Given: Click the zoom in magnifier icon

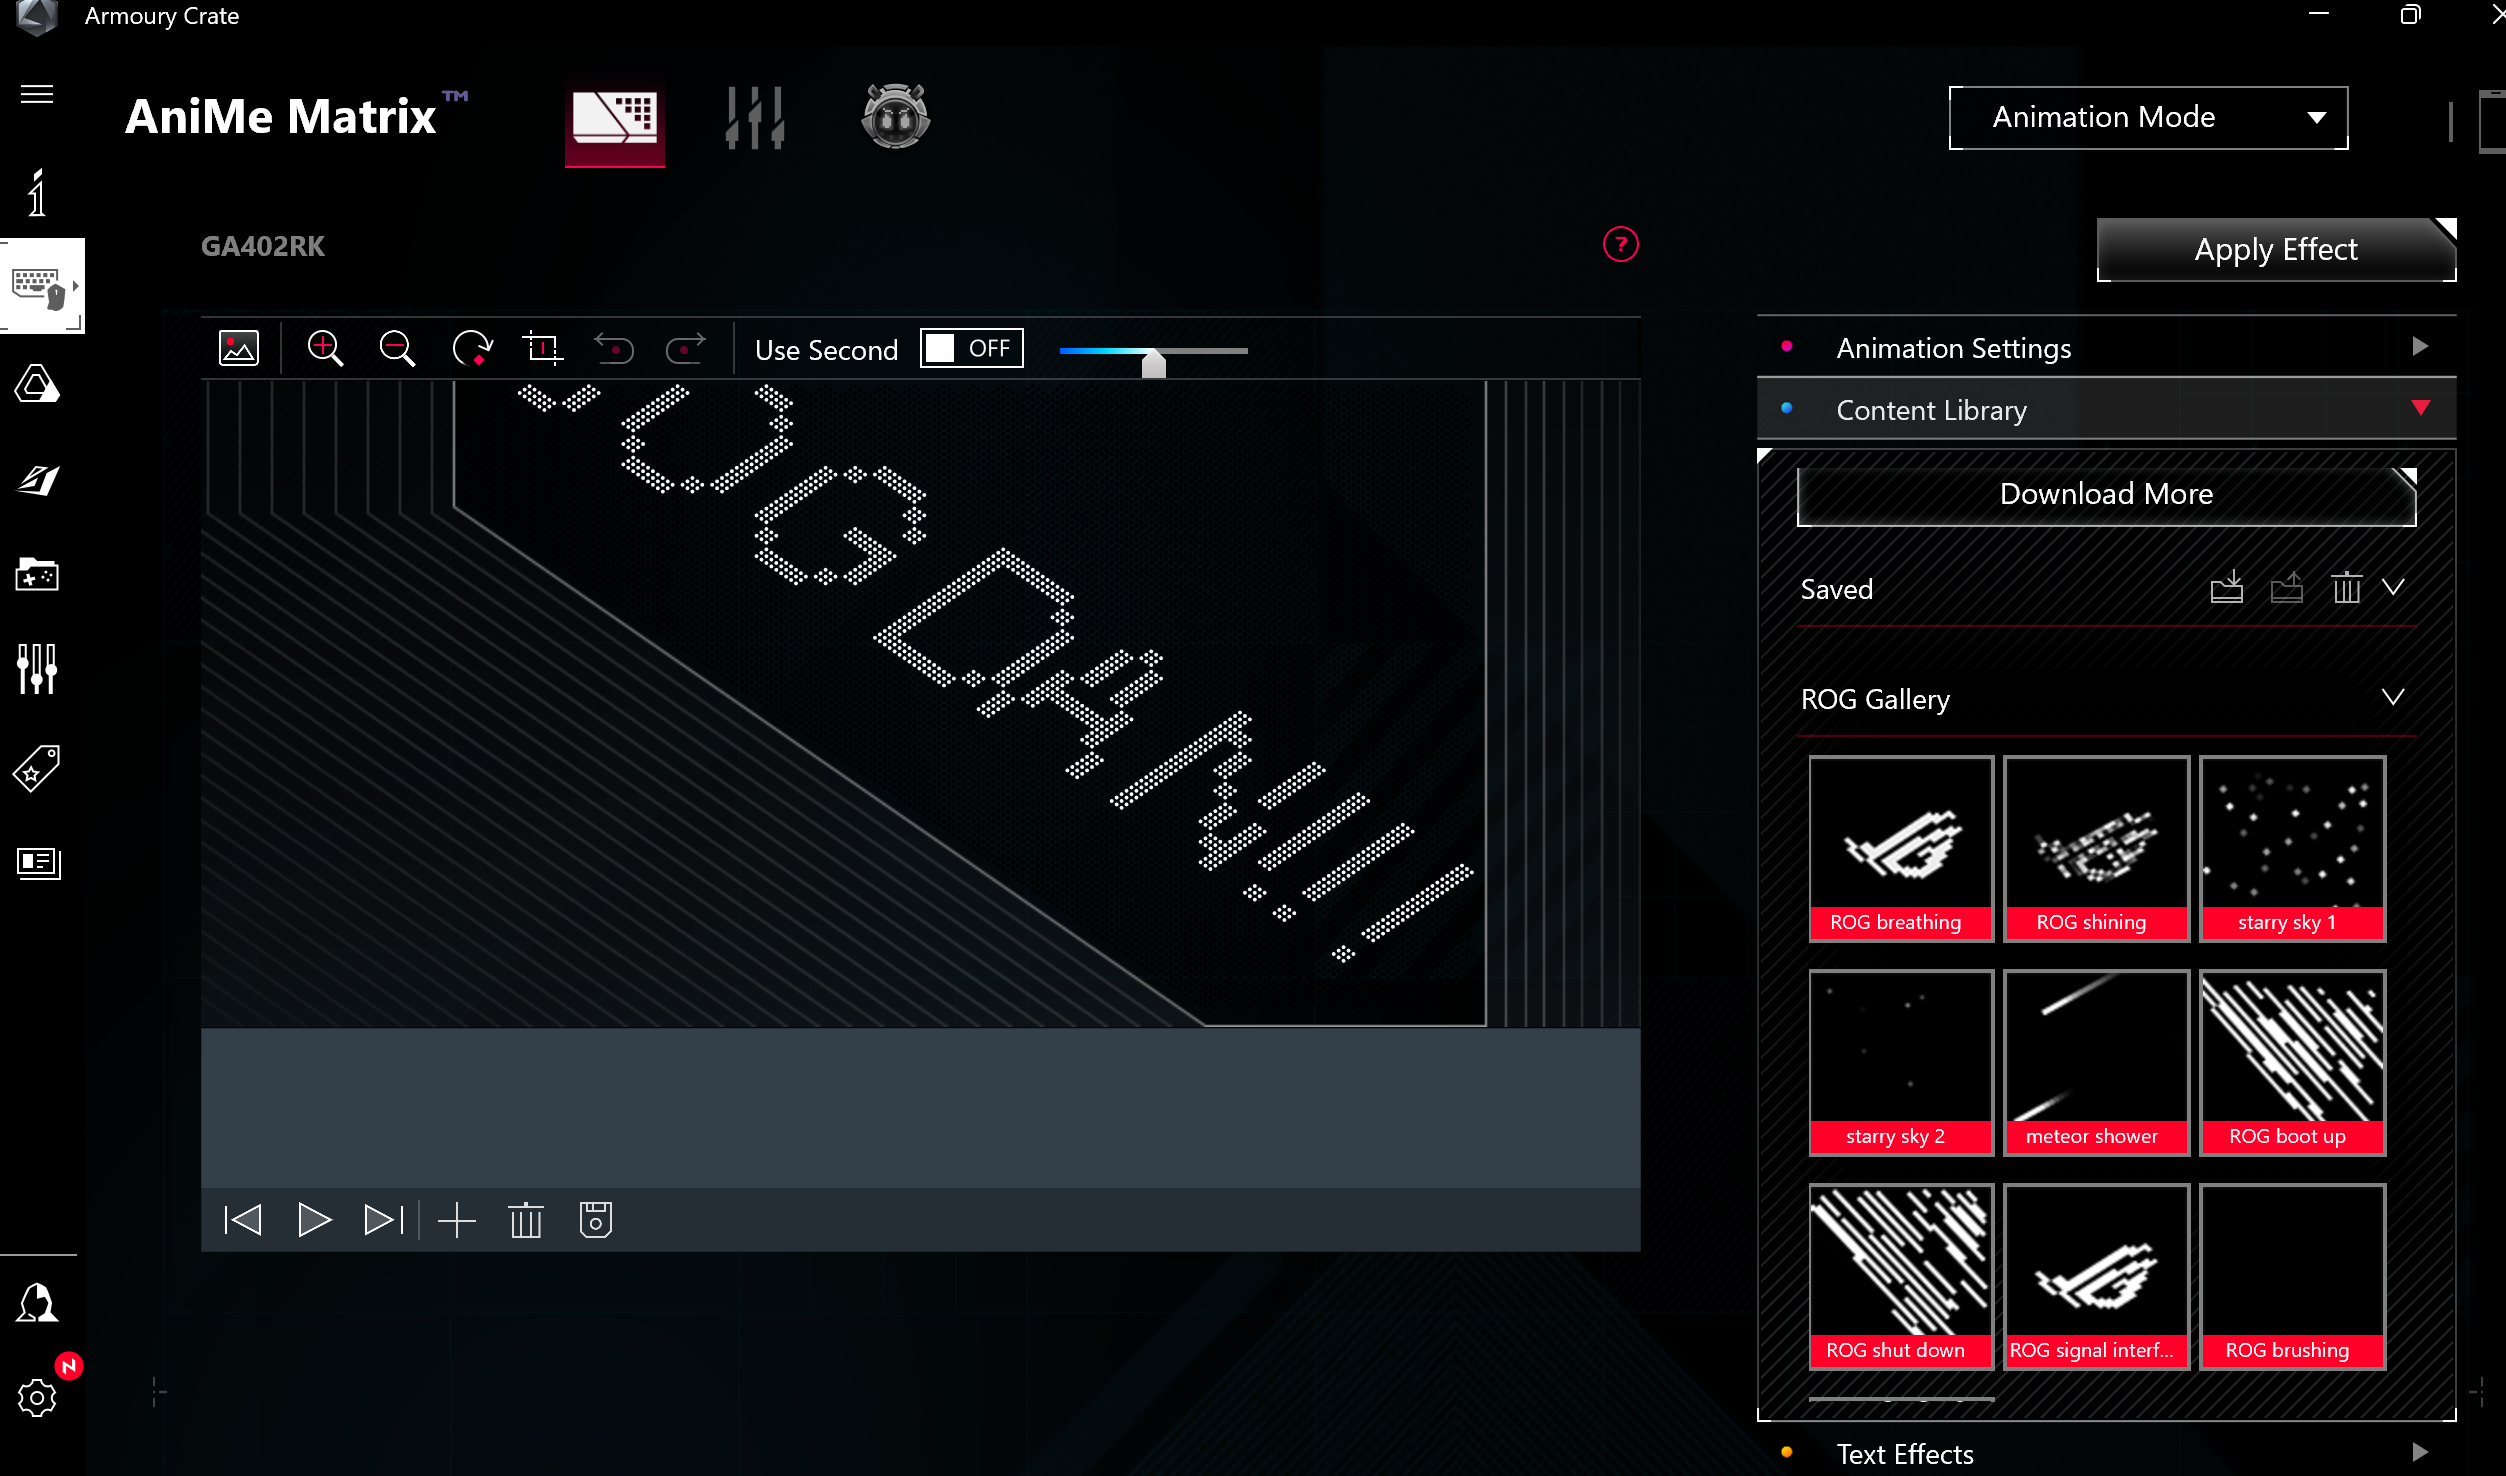Looking at the screenshot, I should click(x=325, y=348).
